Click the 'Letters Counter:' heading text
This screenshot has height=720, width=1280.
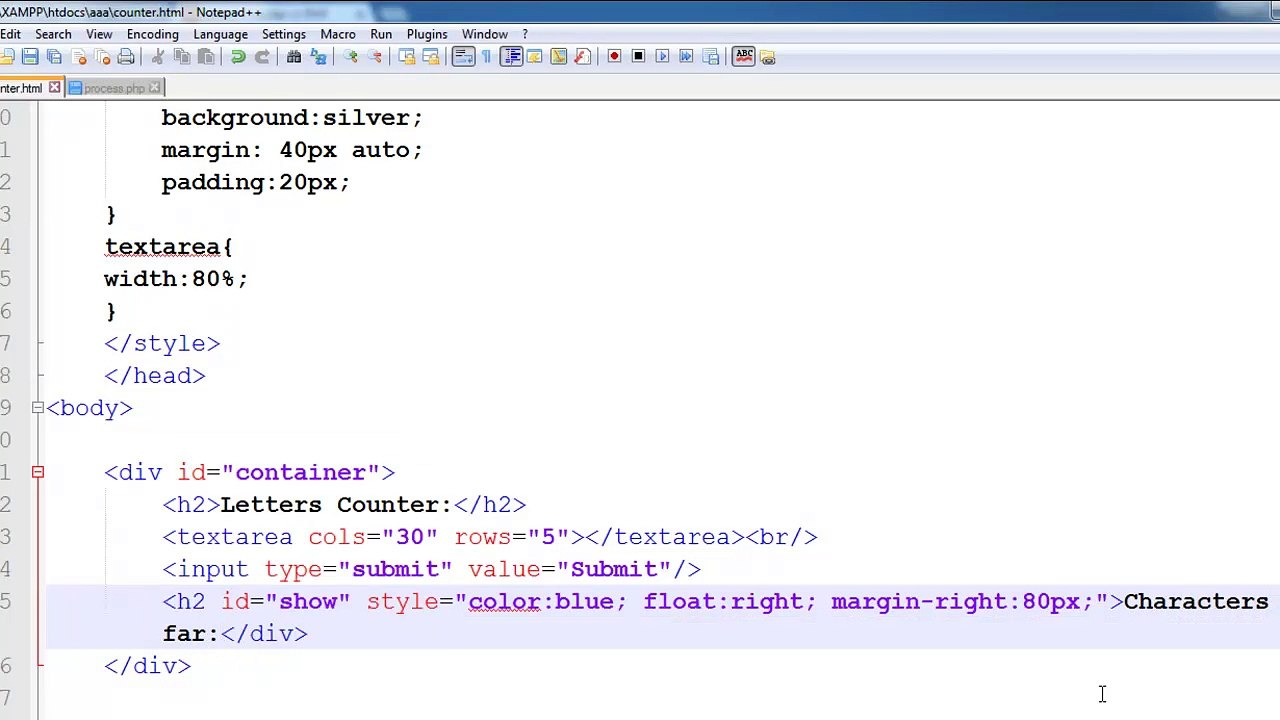336,505
